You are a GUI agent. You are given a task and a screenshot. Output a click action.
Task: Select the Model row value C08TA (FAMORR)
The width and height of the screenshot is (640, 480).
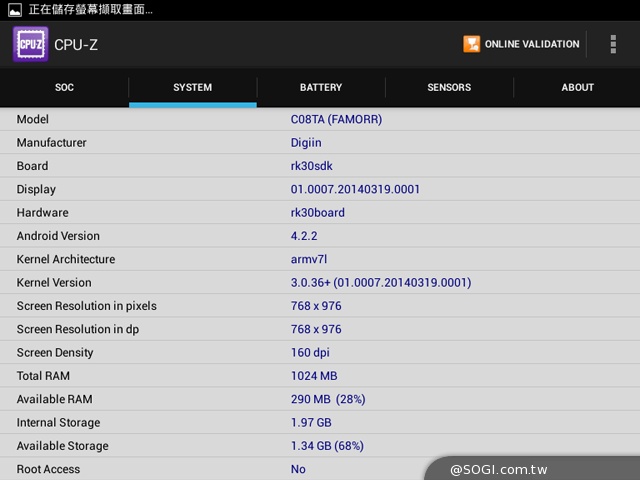pos(336,119)
